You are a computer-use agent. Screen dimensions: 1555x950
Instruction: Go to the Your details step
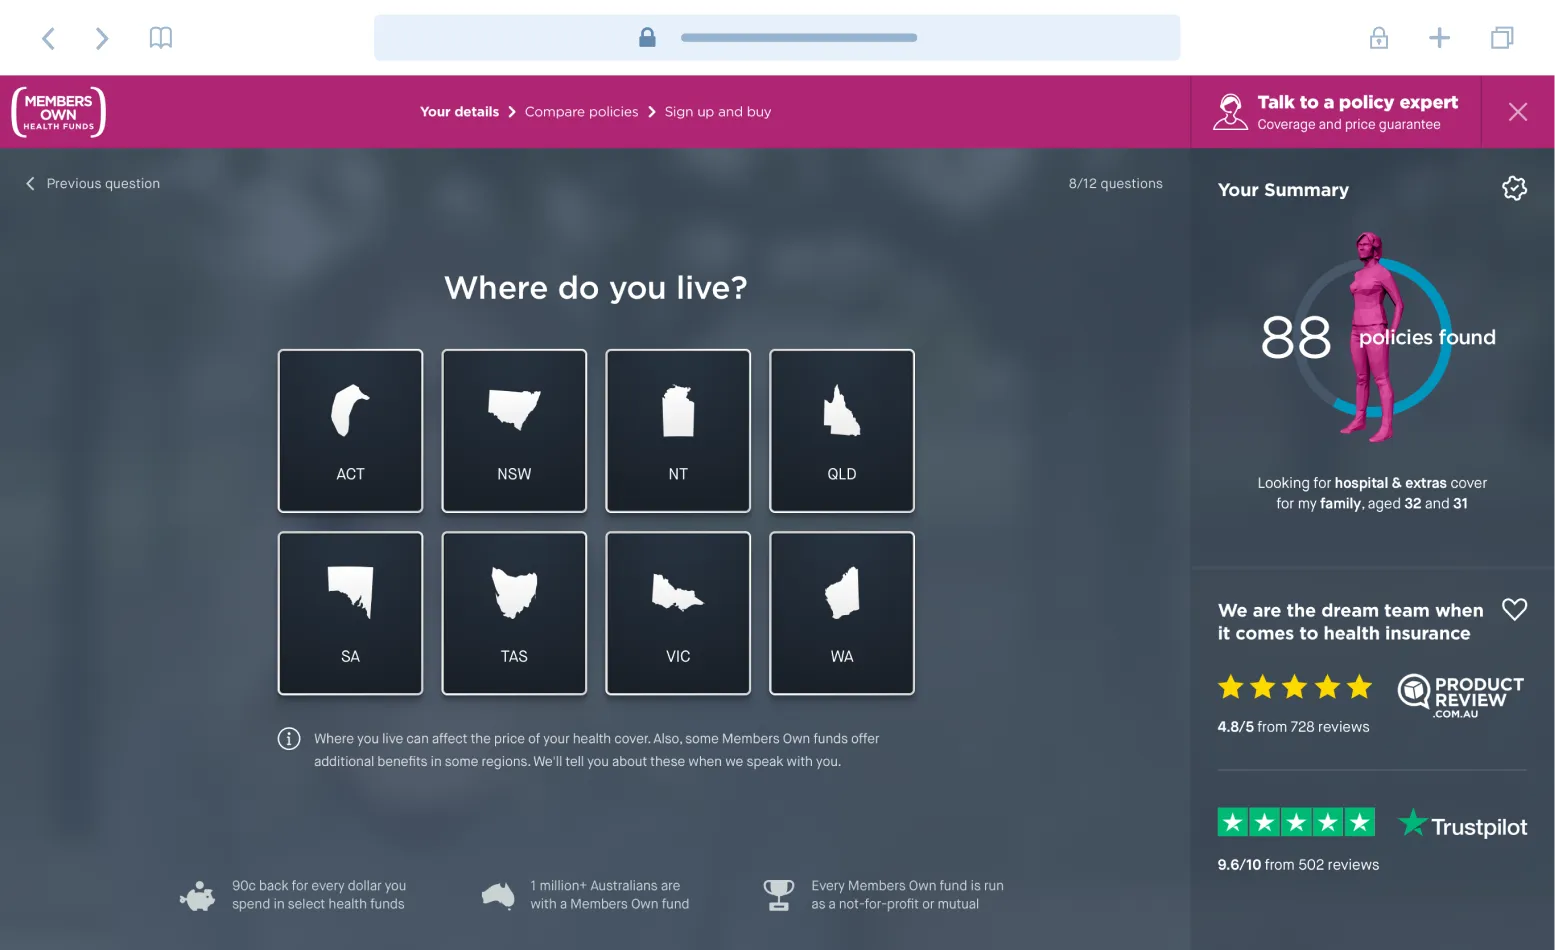(x=459, y=112)
